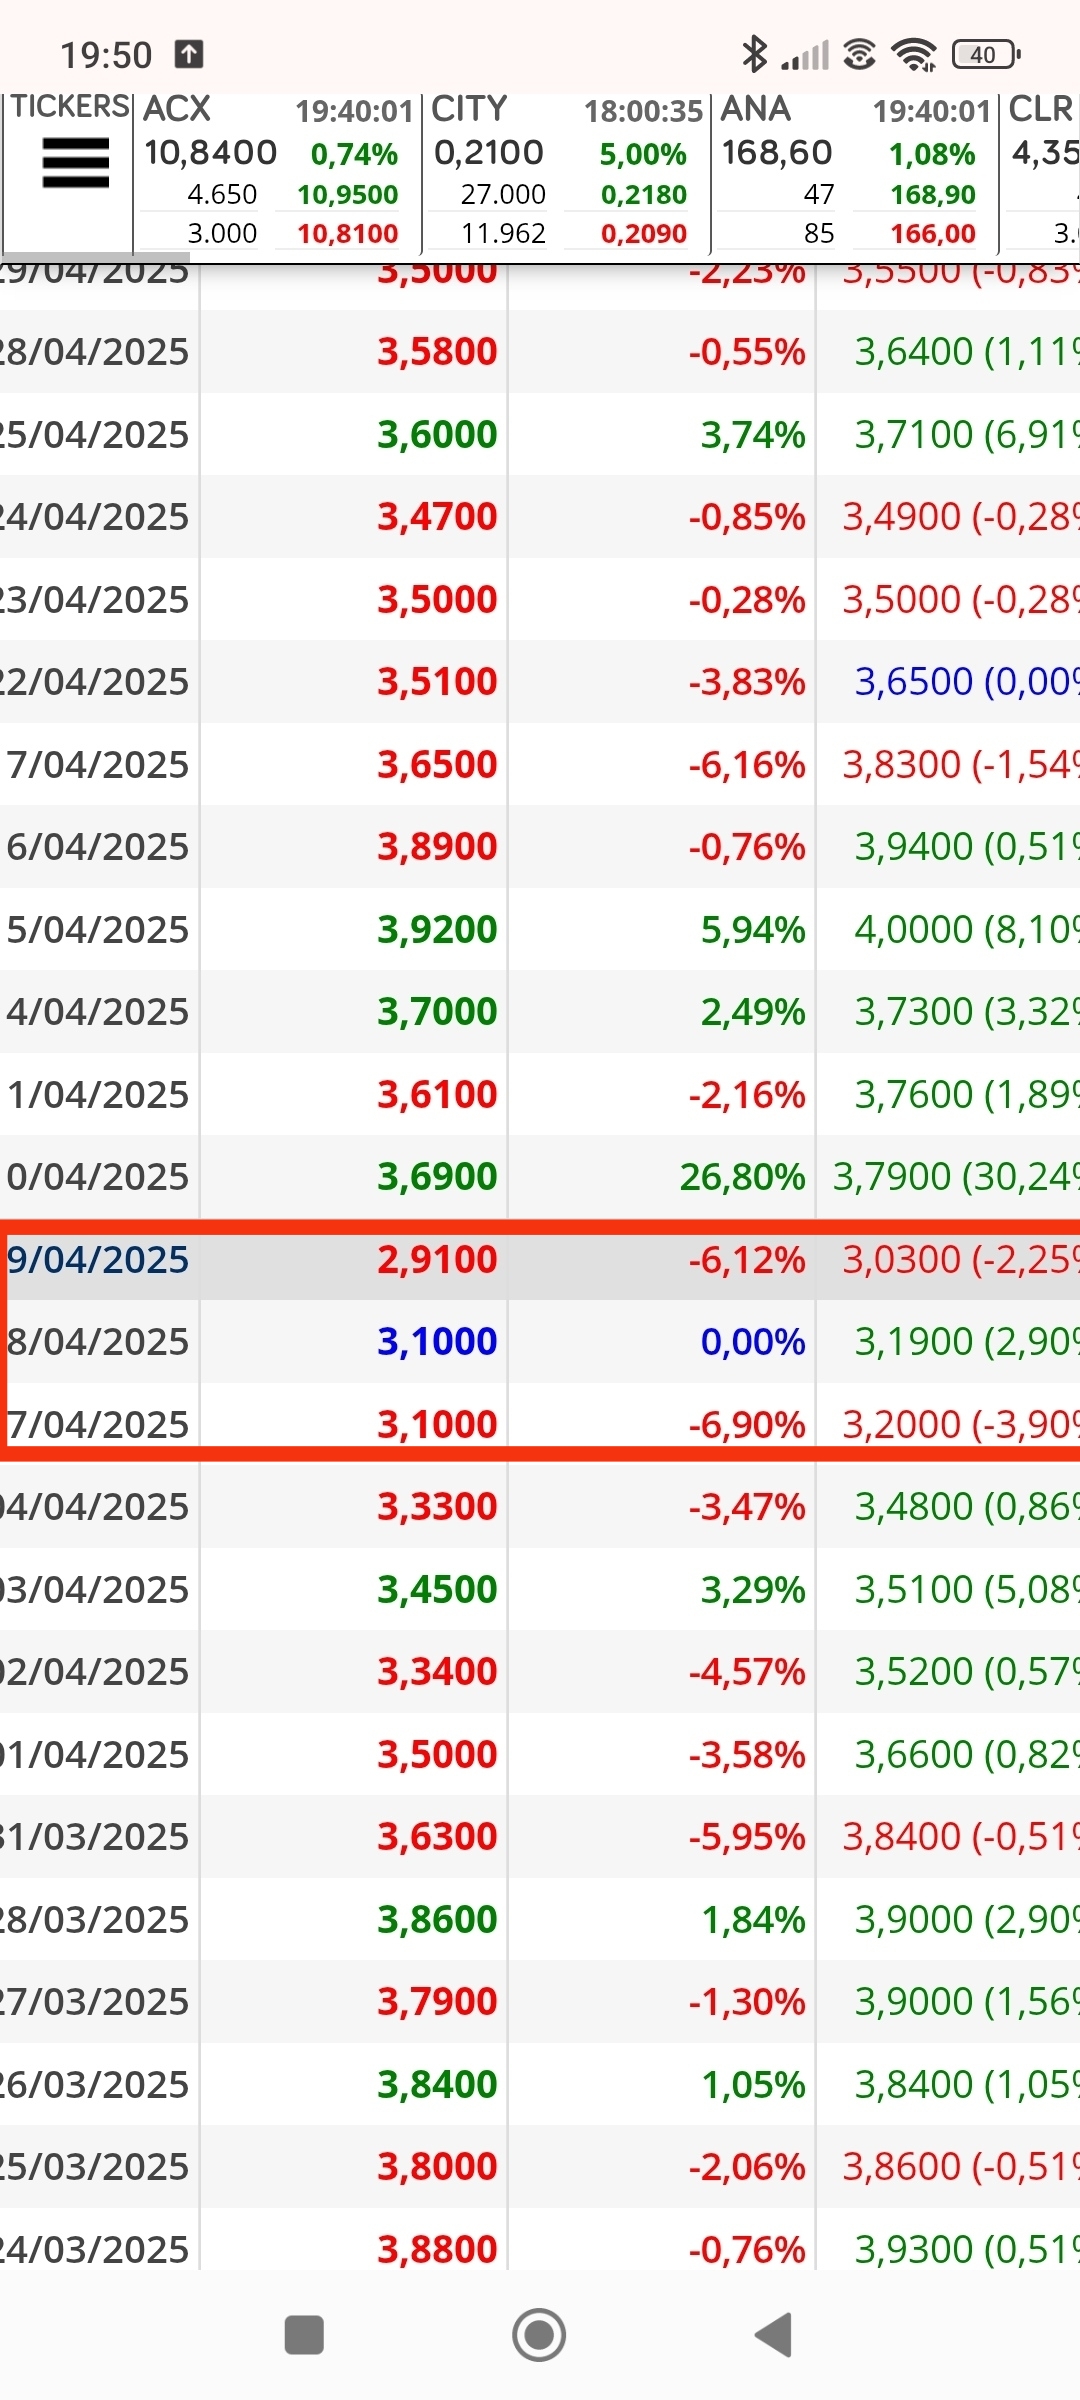Screen dimensions: 1080x2400
Task: Tap the Android recent apps square button
Action: (x=304, y=2335)
